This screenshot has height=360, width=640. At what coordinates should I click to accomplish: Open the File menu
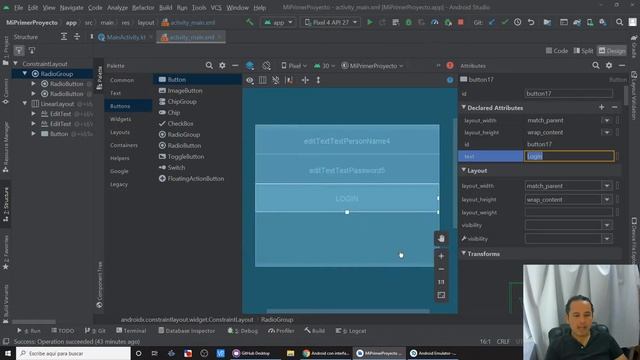(18, 7)
